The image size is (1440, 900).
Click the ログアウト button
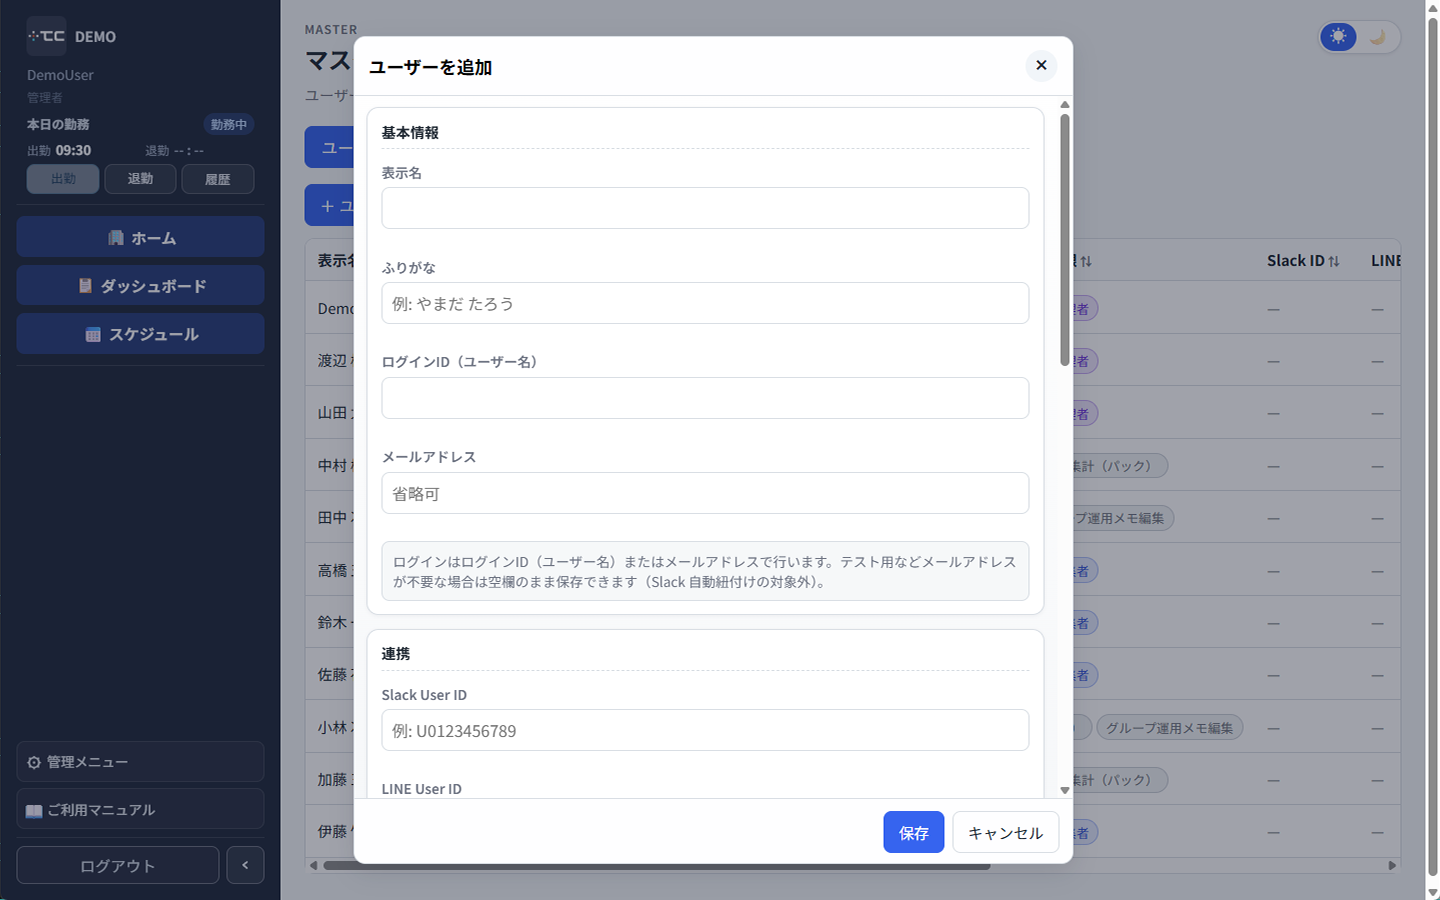coord(118,865)
